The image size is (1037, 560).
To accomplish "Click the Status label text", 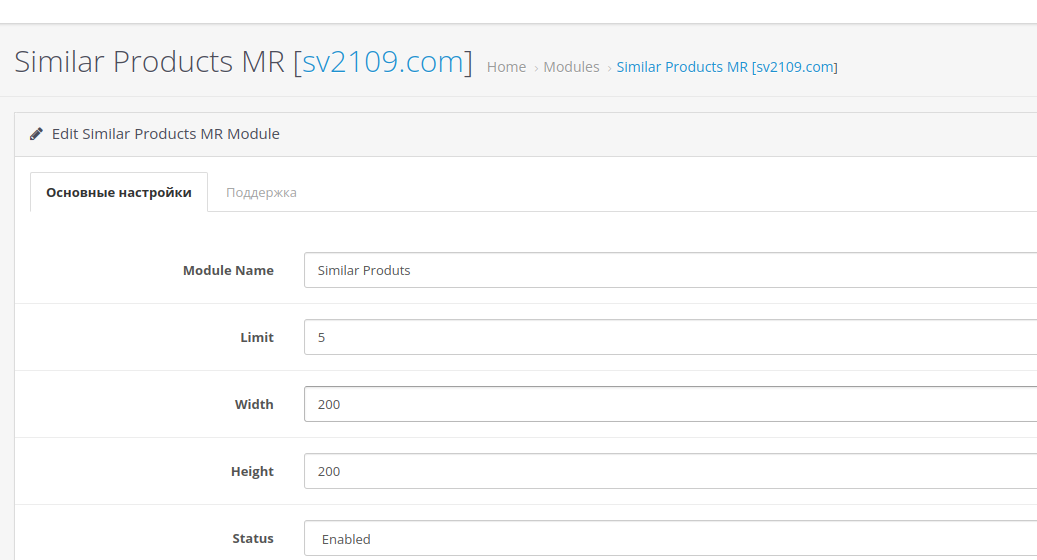I will tap(253, 538).
